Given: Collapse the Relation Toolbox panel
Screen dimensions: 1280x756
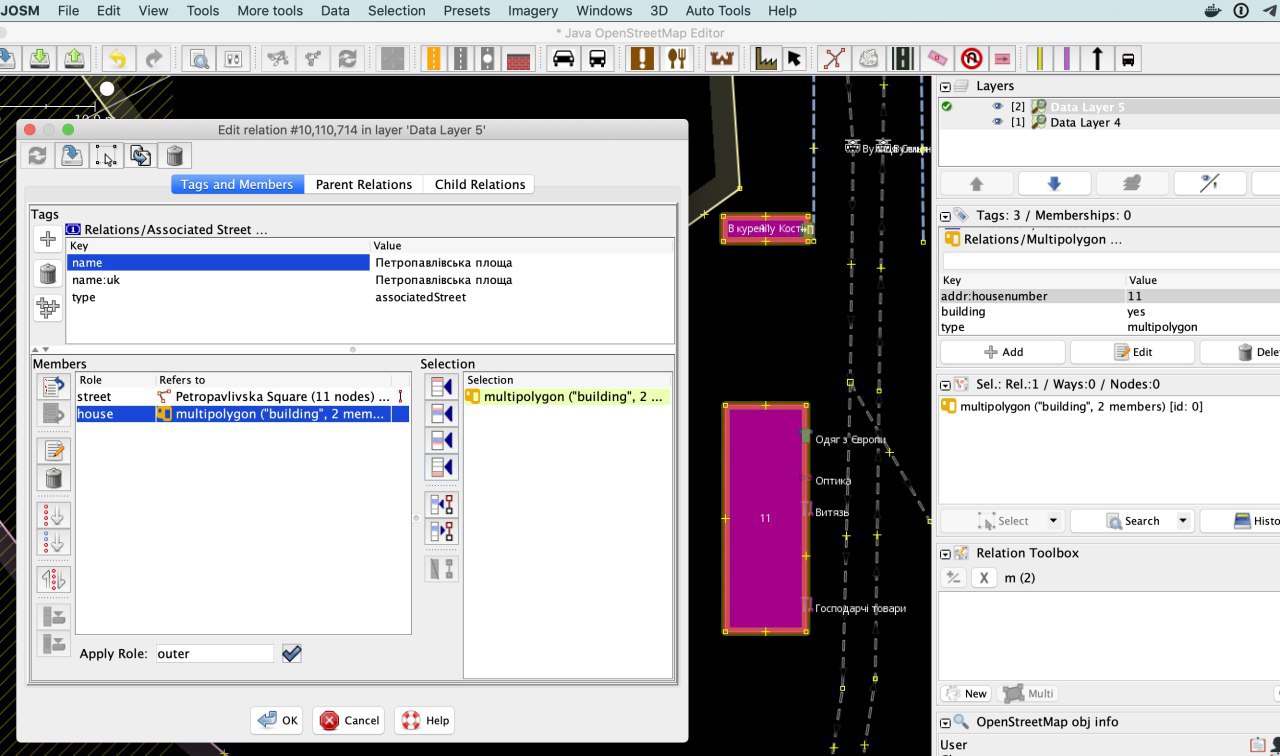Looking at the screenshot, I should click(x=945, y=554).
